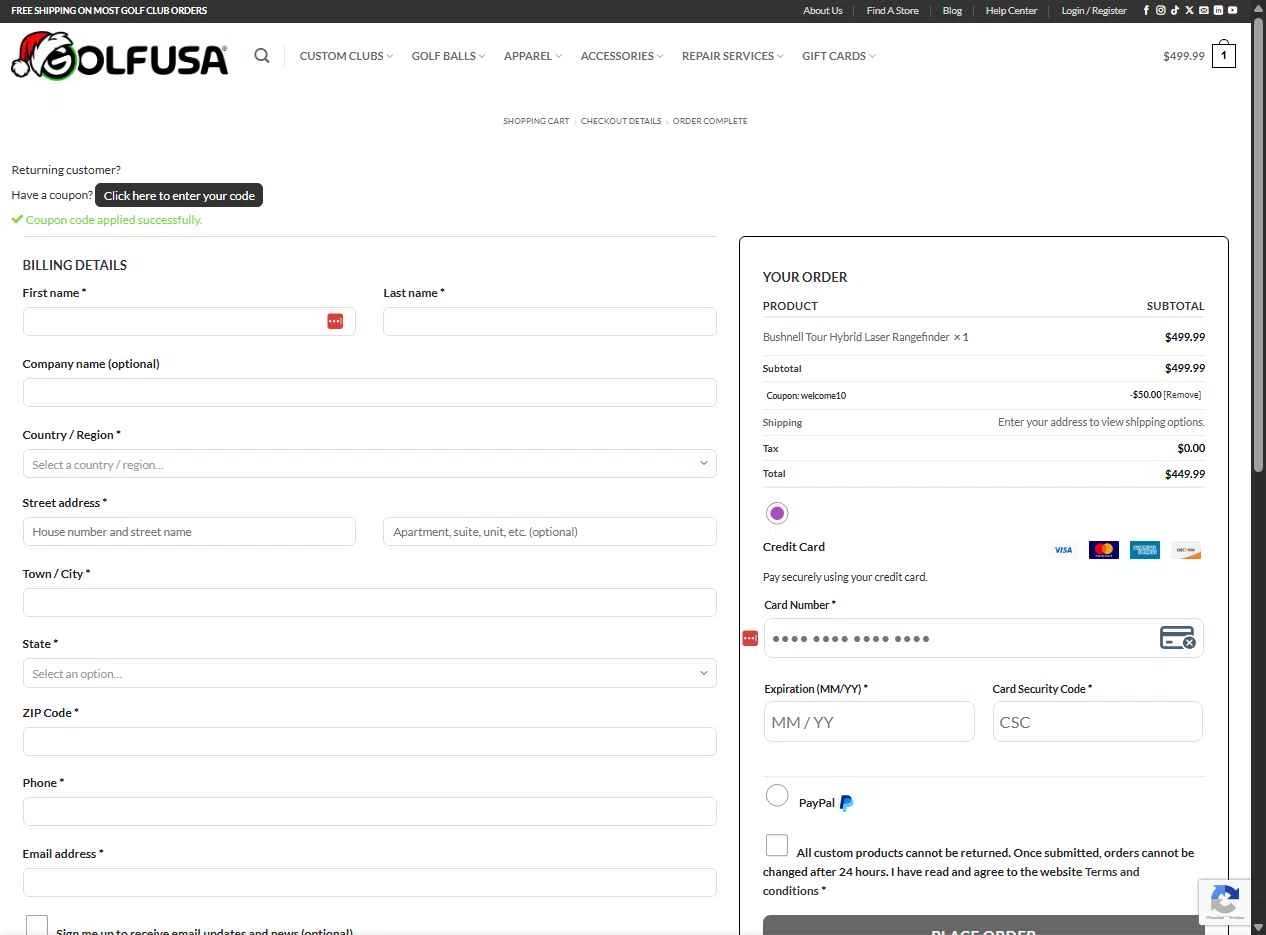
Task: Click the red password manager icon beside Card Number
Action: [x=750, y=638]
